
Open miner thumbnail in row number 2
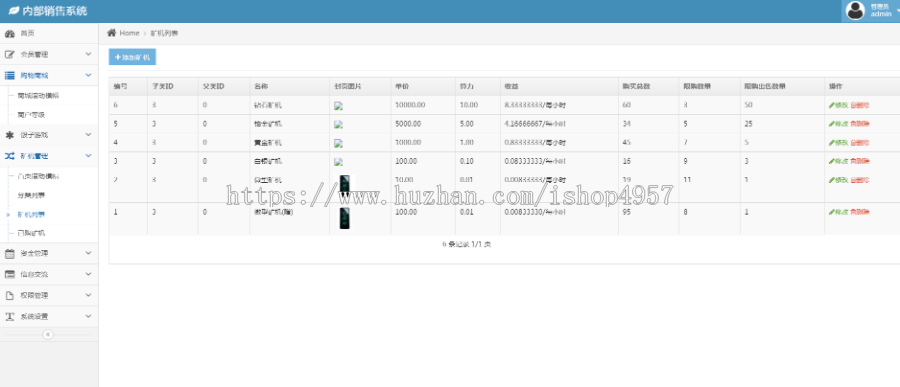click(344, 185)
